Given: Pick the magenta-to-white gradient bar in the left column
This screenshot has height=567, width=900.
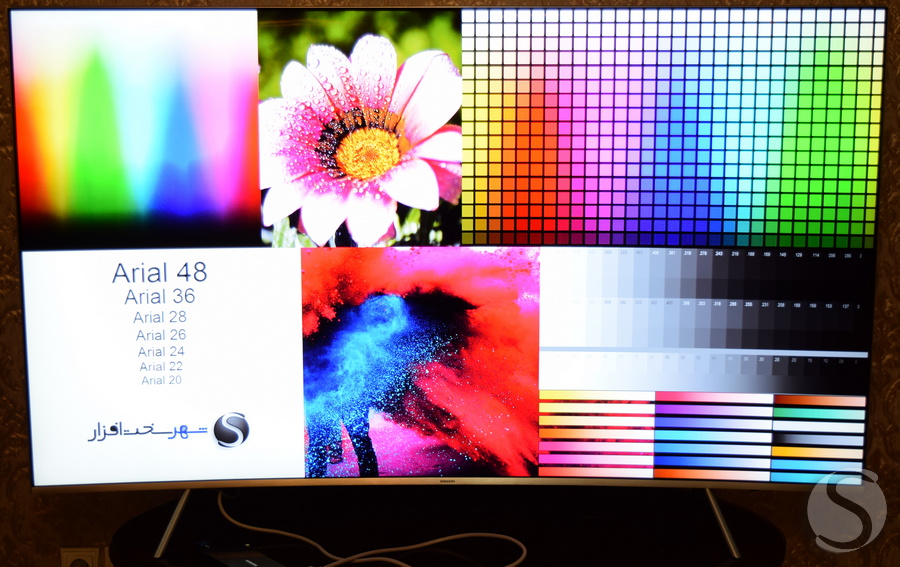Looking at the screenshot, I should click(x=596, y=460).
